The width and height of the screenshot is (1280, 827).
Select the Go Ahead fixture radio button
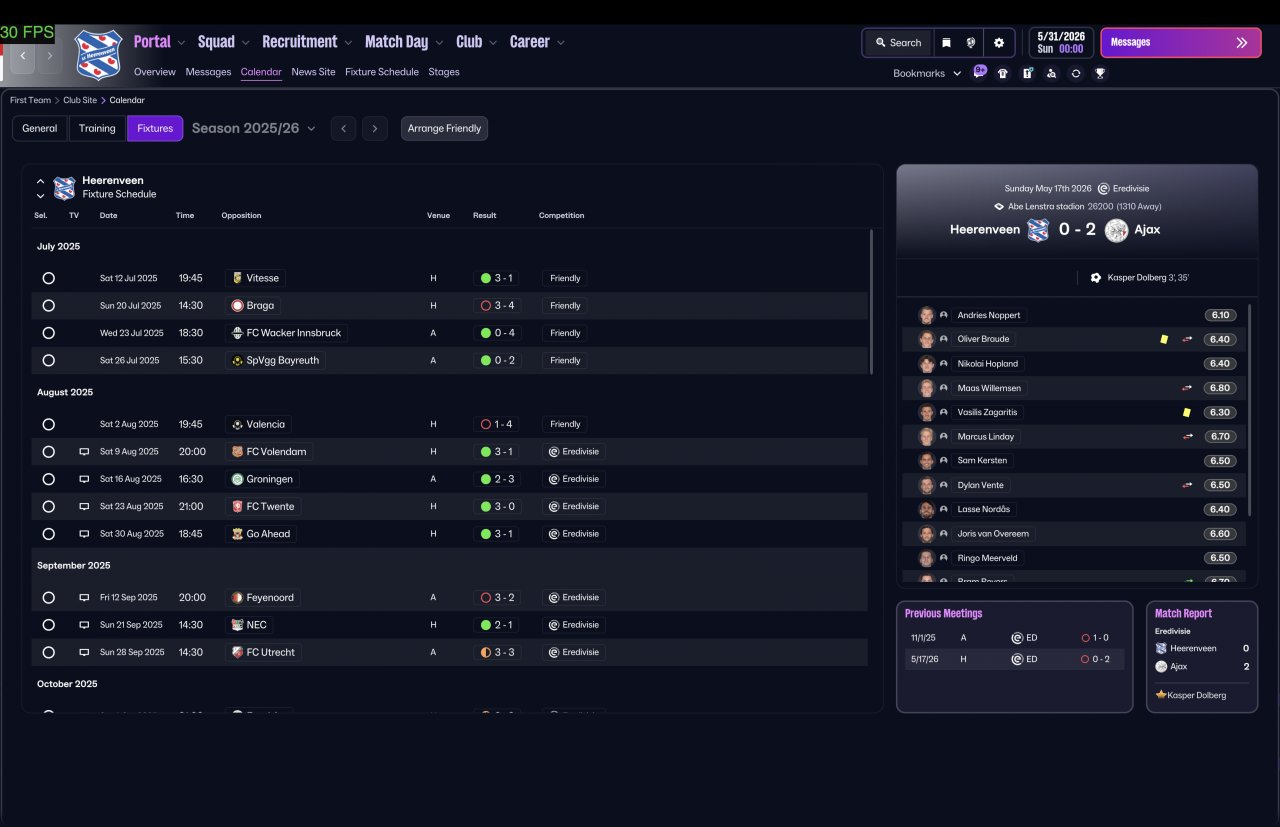tap(48, 534)
